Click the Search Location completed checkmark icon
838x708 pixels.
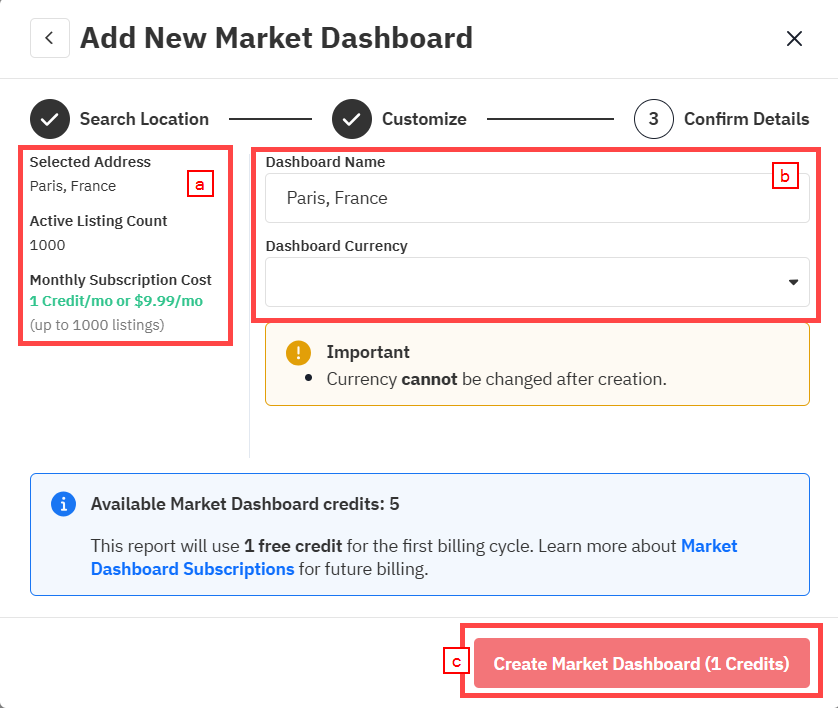(50, 119)
